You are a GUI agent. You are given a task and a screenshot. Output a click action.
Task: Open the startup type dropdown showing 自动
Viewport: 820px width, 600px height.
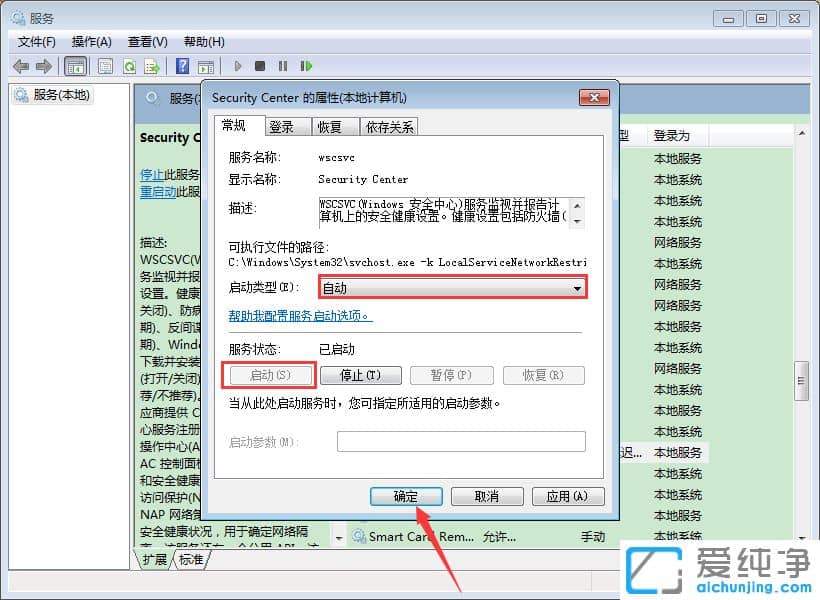(x=577, y=286)
